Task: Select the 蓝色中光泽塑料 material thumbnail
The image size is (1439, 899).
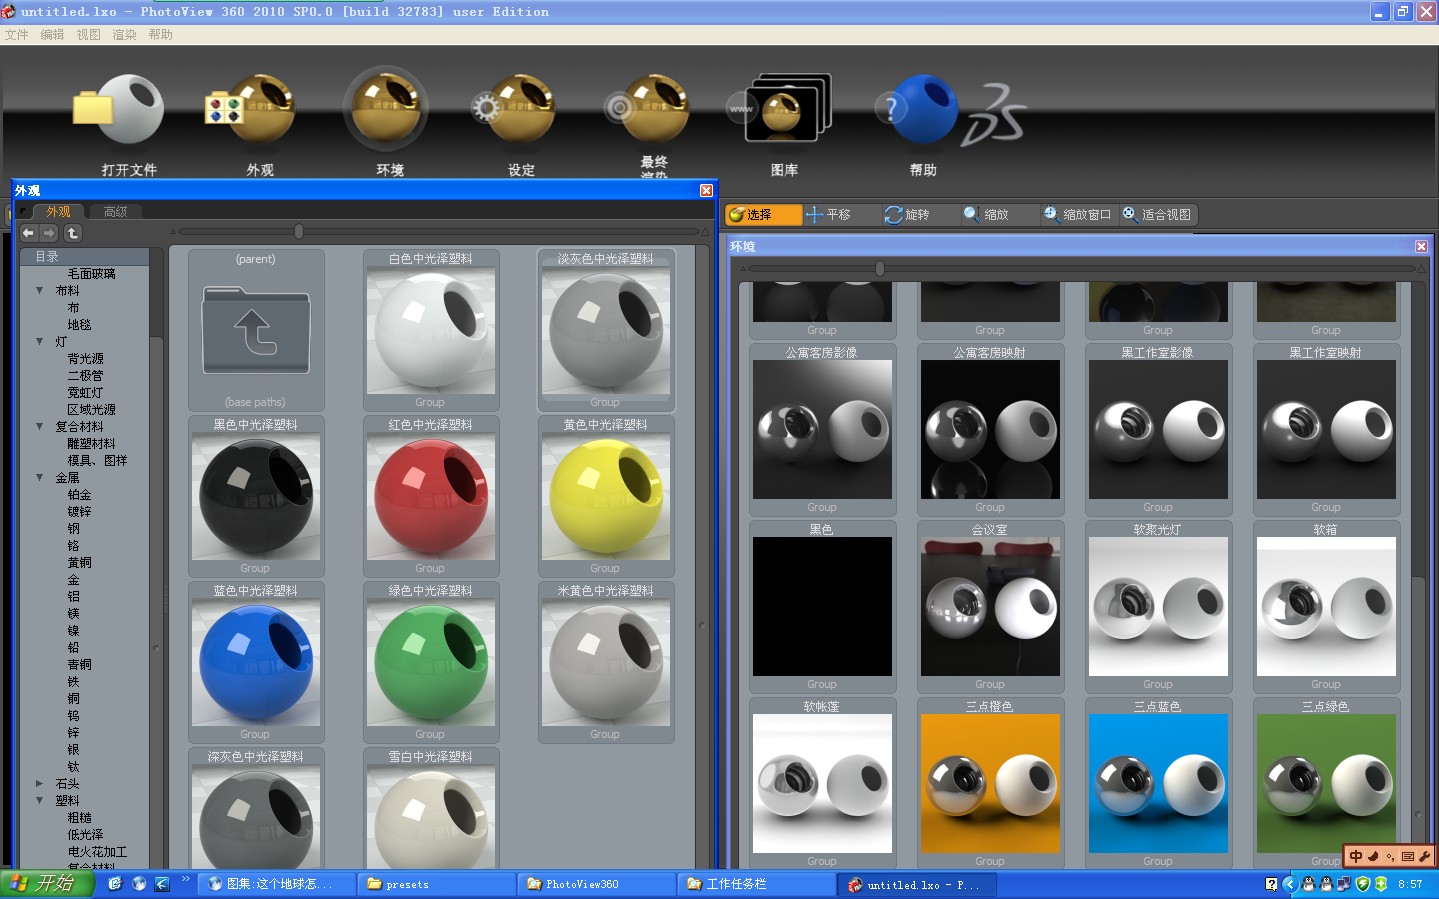Action: point(256,662)
